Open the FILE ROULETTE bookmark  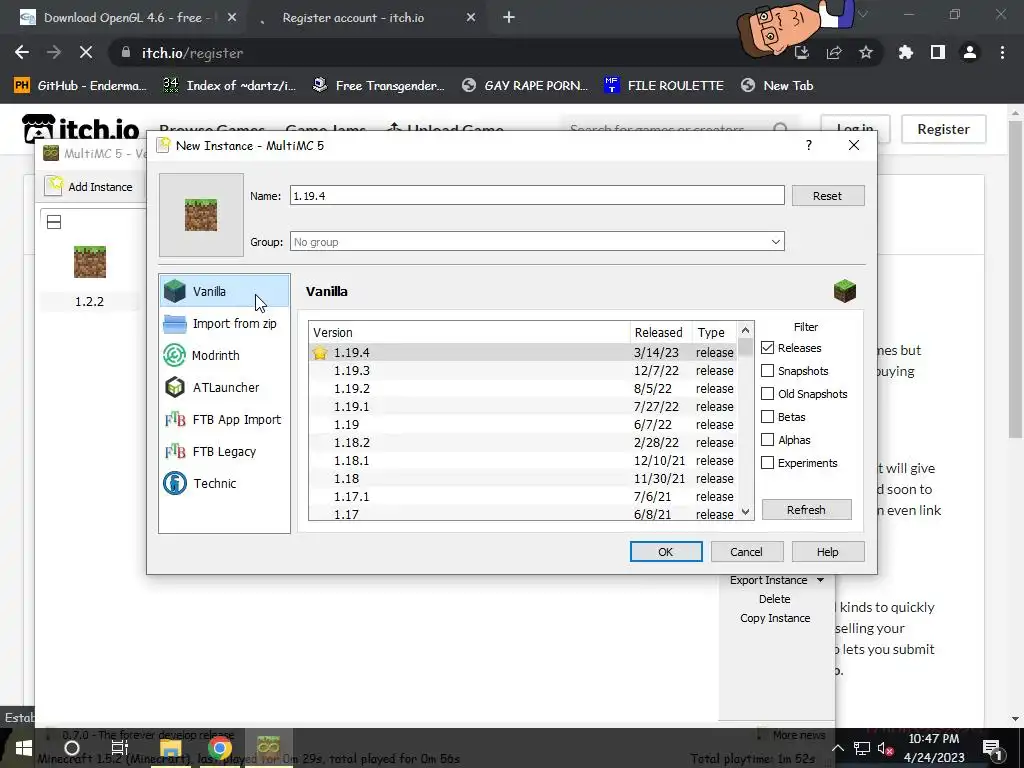coord(664,86)
